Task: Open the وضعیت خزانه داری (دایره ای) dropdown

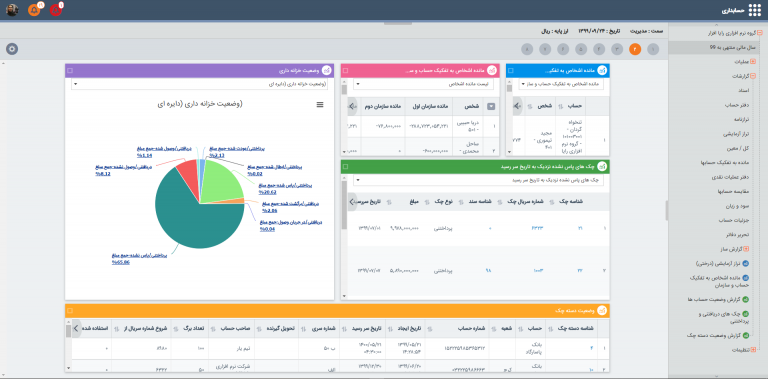Action: tap(199, 84)
